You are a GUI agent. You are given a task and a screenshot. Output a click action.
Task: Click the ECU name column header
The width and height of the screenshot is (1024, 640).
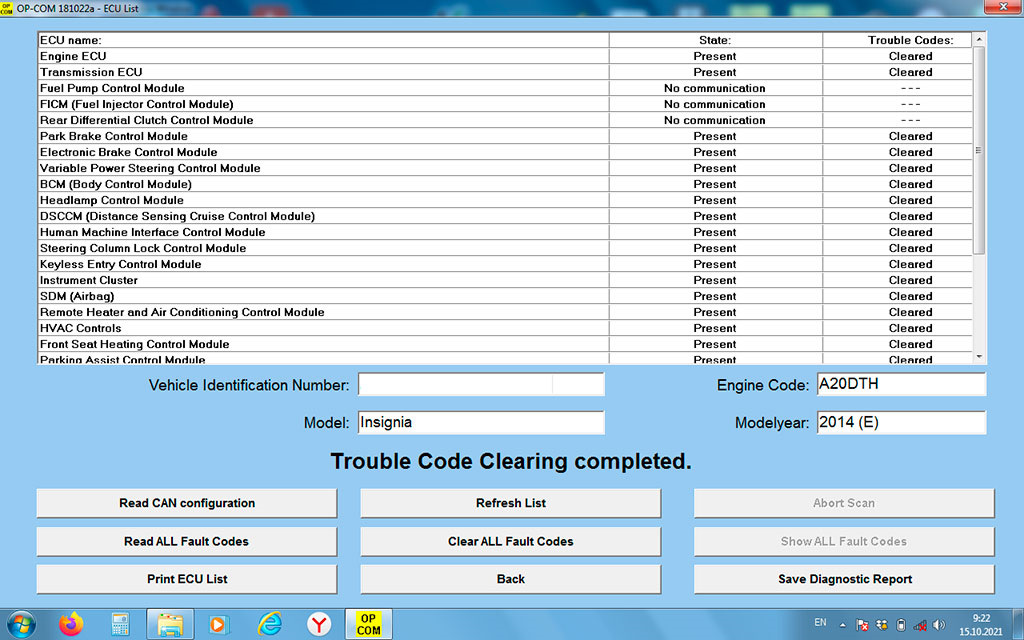323,40
